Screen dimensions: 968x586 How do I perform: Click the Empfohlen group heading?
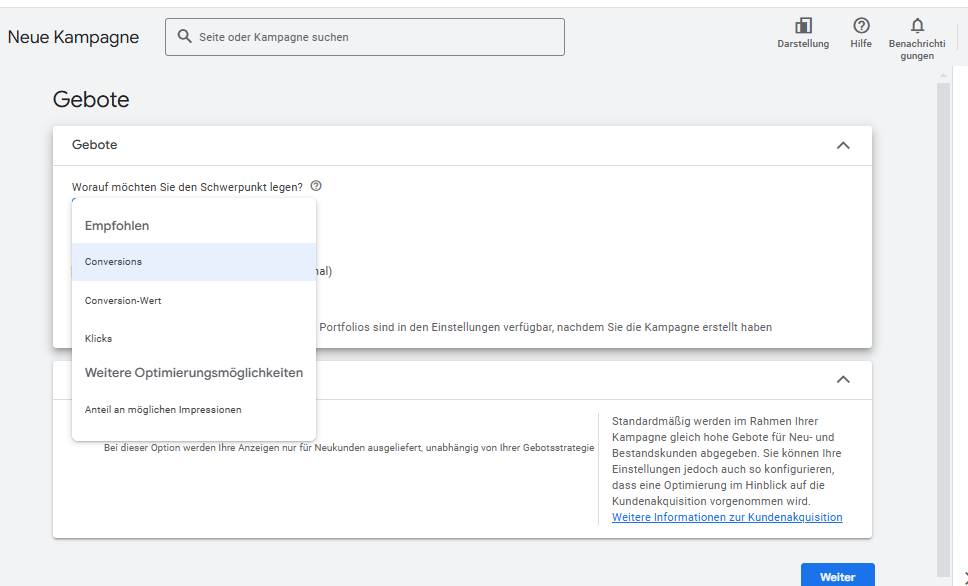point(117,226)
